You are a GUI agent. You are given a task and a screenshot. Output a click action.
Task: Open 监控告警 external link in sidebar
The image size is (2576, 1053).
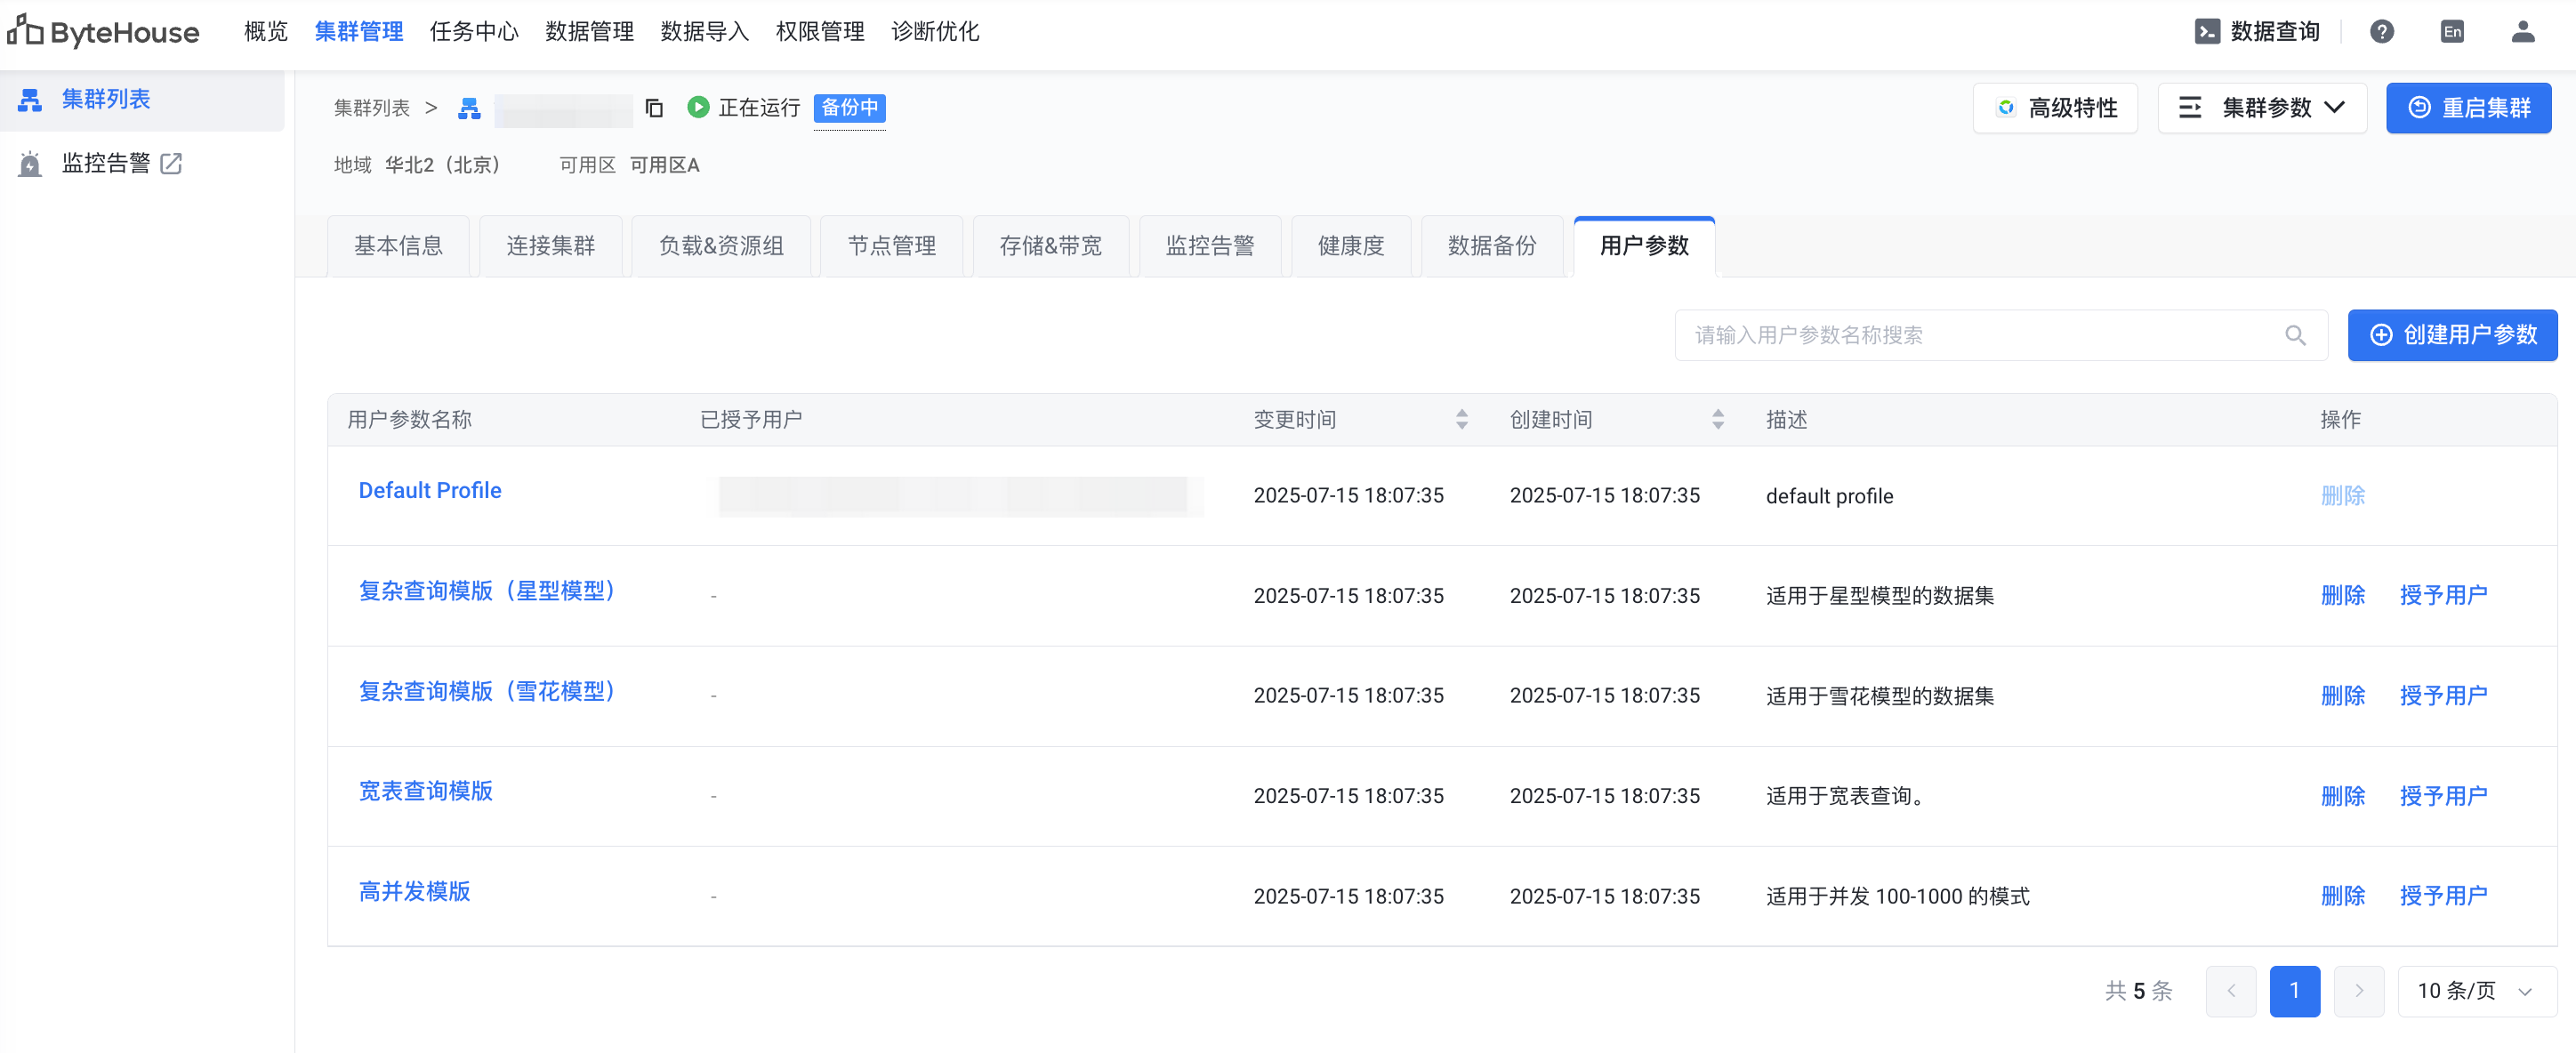[x=171, y=163]
